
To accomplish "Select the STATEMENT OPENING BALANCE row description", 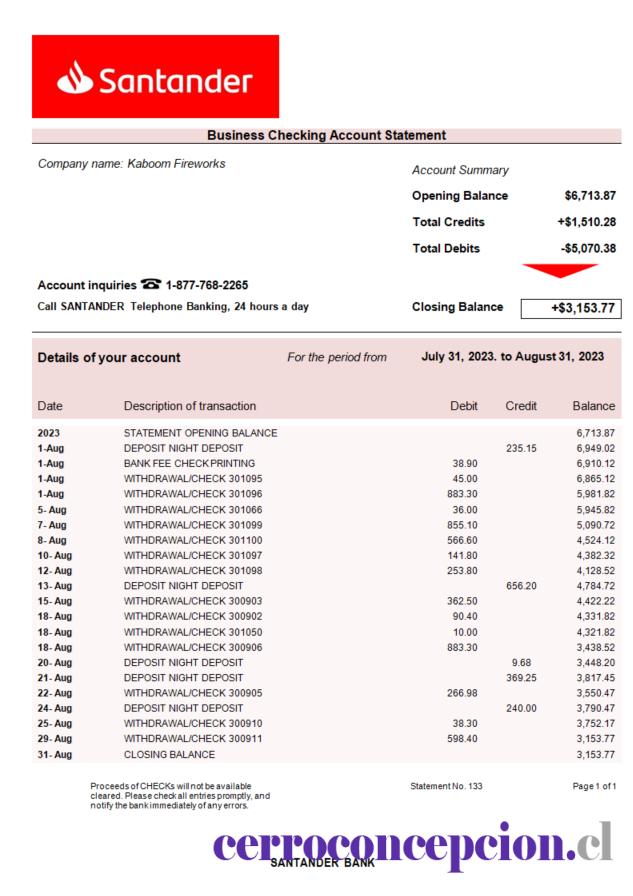I will pos(201,433).
